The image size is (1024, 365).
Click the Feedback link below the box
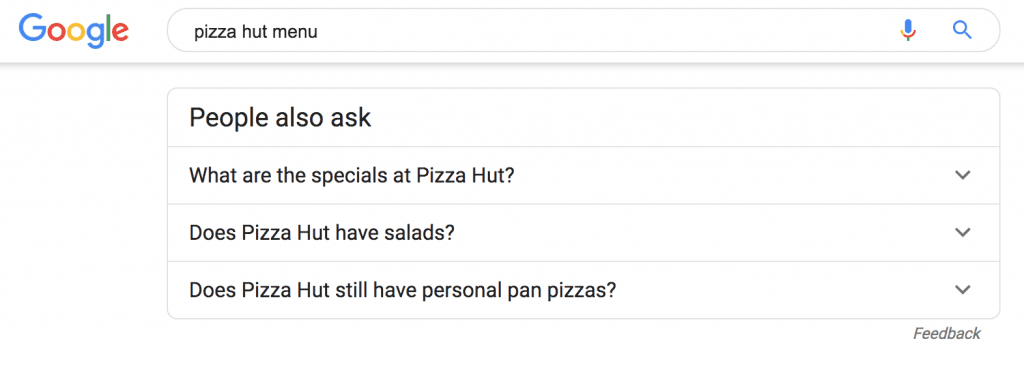coord(946,334)
